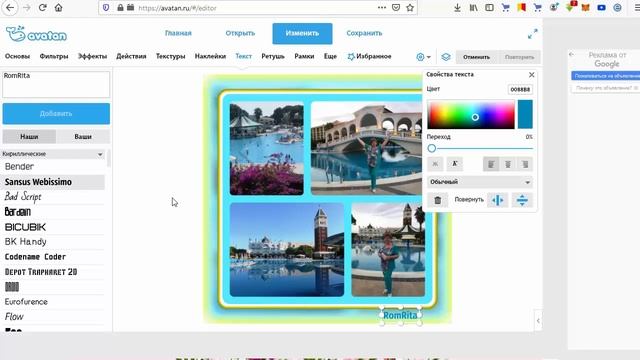
Task: Expand Кириллические font category dropdown
Action: click(x=53, y=154)
